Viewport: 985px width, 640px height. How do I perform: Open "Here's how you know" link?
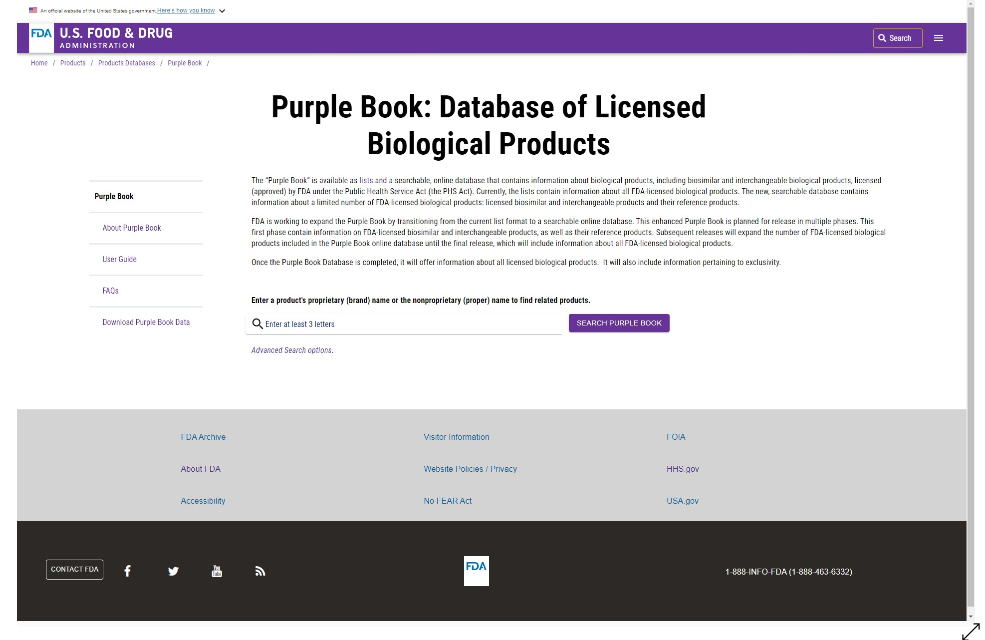[x=186, y=11]
